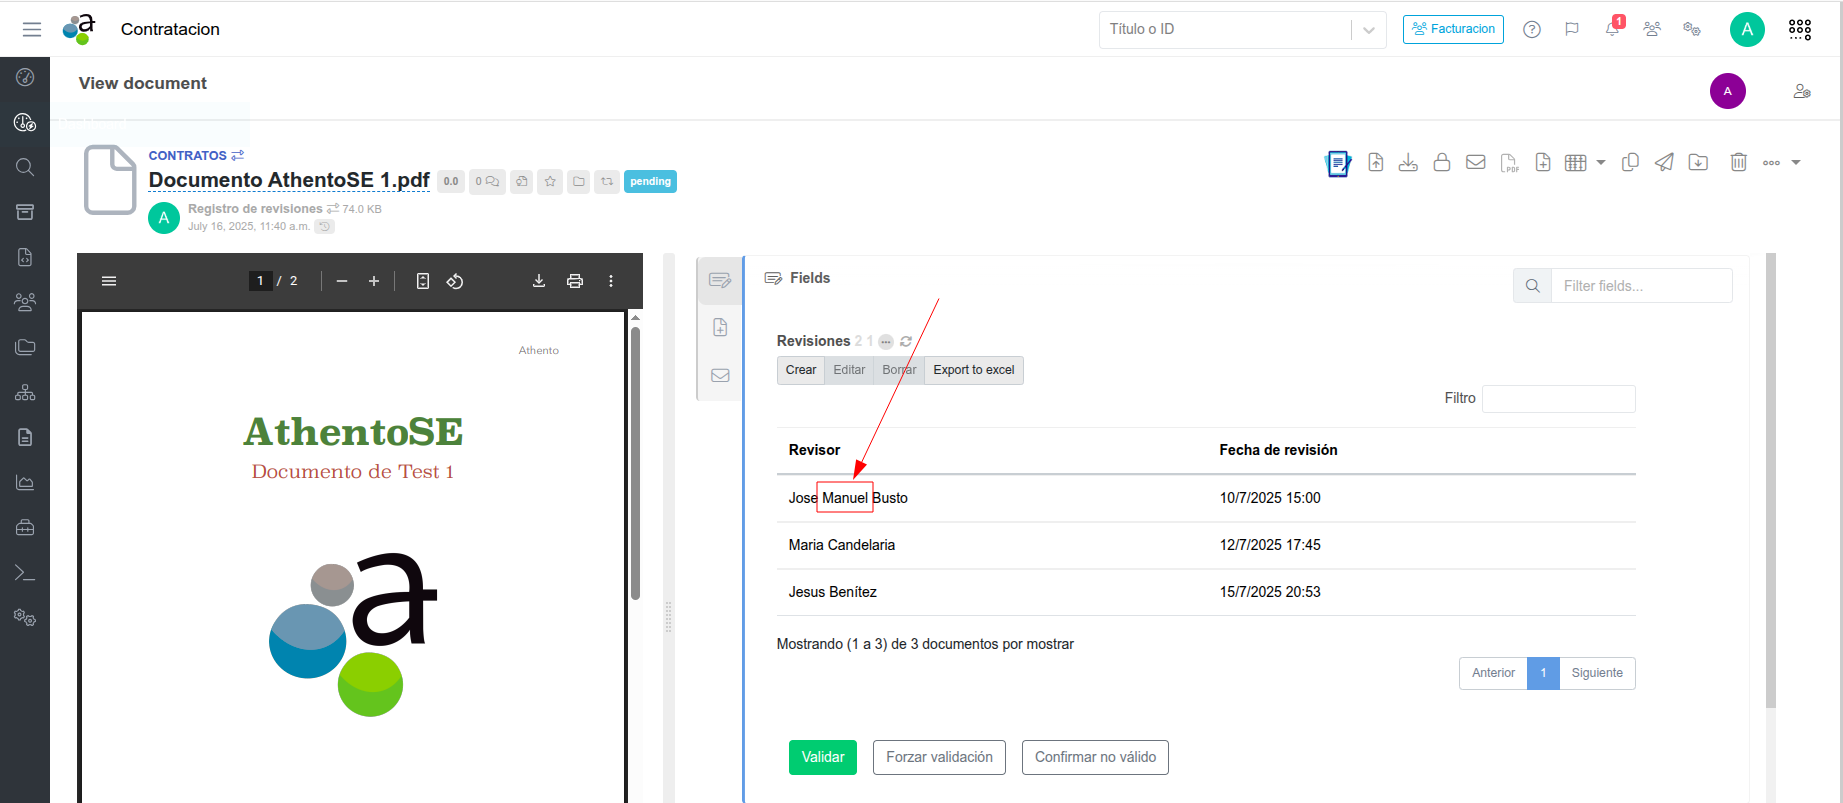Lock the document with the padlock icon
The image size is (1843, 803).
(1441, 162)
